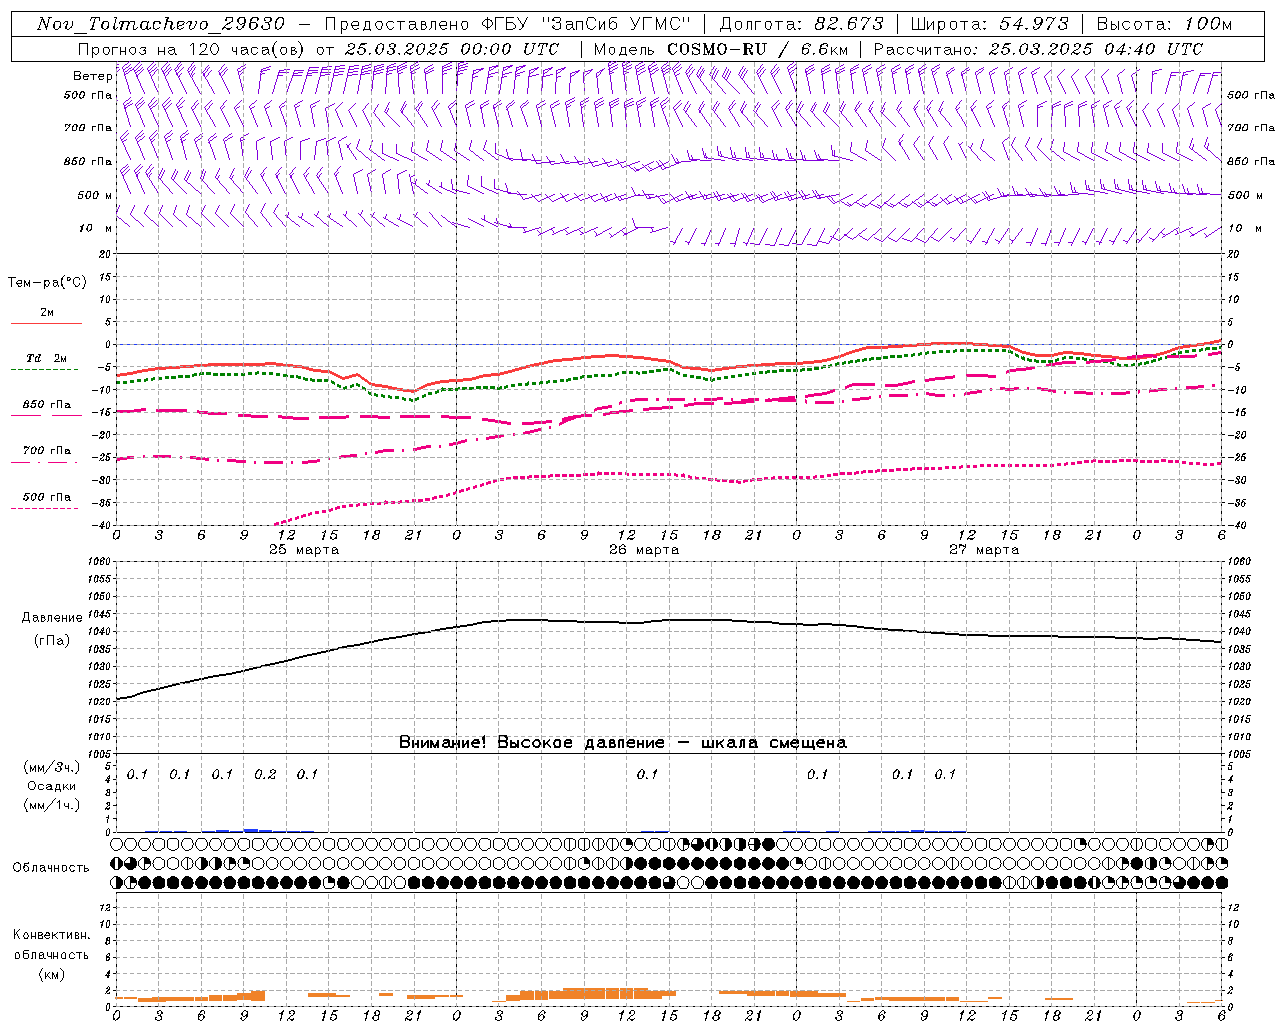Select the elevation text Высота: 100м
The image size is (1280, 1024).
click(x=1165, y=24)
